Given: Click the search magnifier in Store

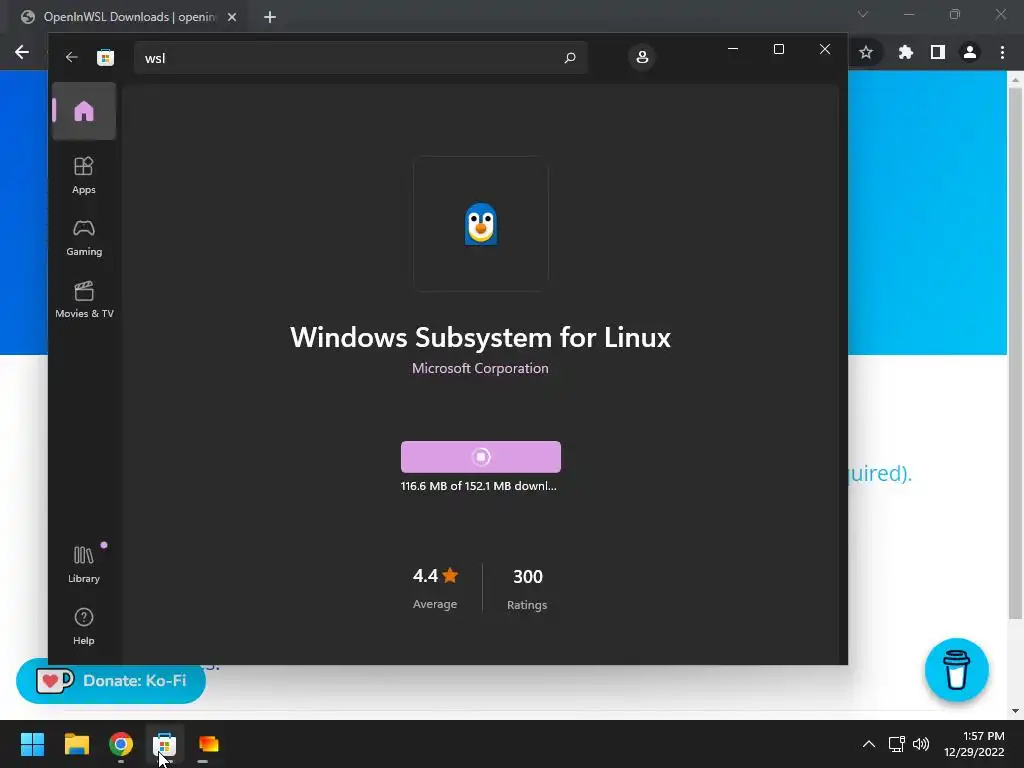Looking at the screenshot, I should (569, 57).
